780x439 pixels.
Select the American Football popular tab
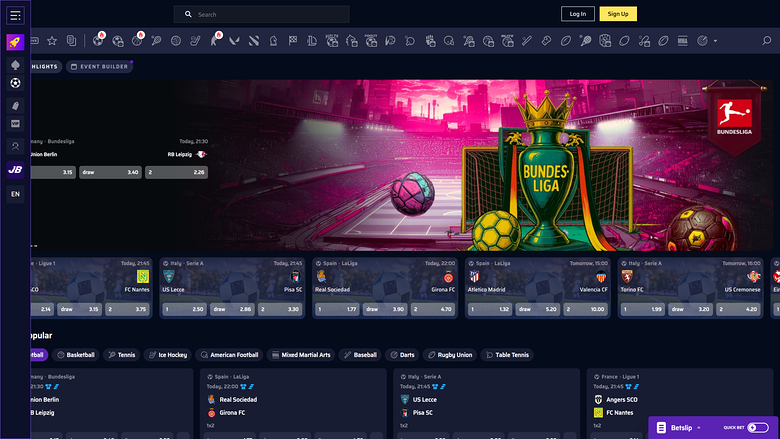[x=229, y=355]
